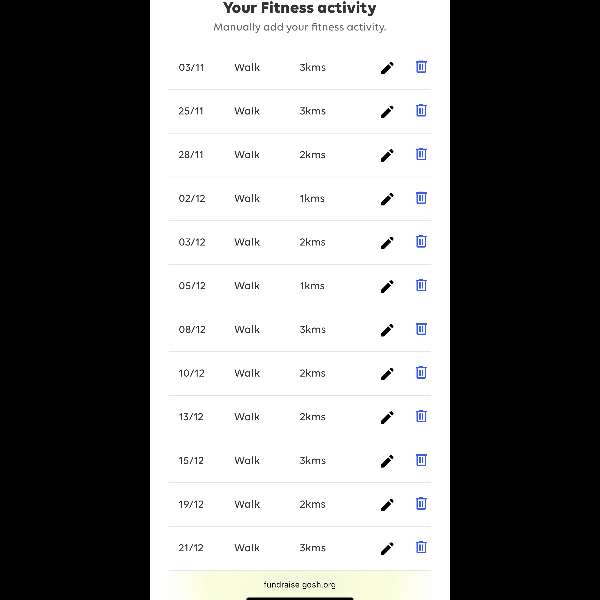Edit the 02/12 1kms walk

pyautogui.click(x=387, y=199)
